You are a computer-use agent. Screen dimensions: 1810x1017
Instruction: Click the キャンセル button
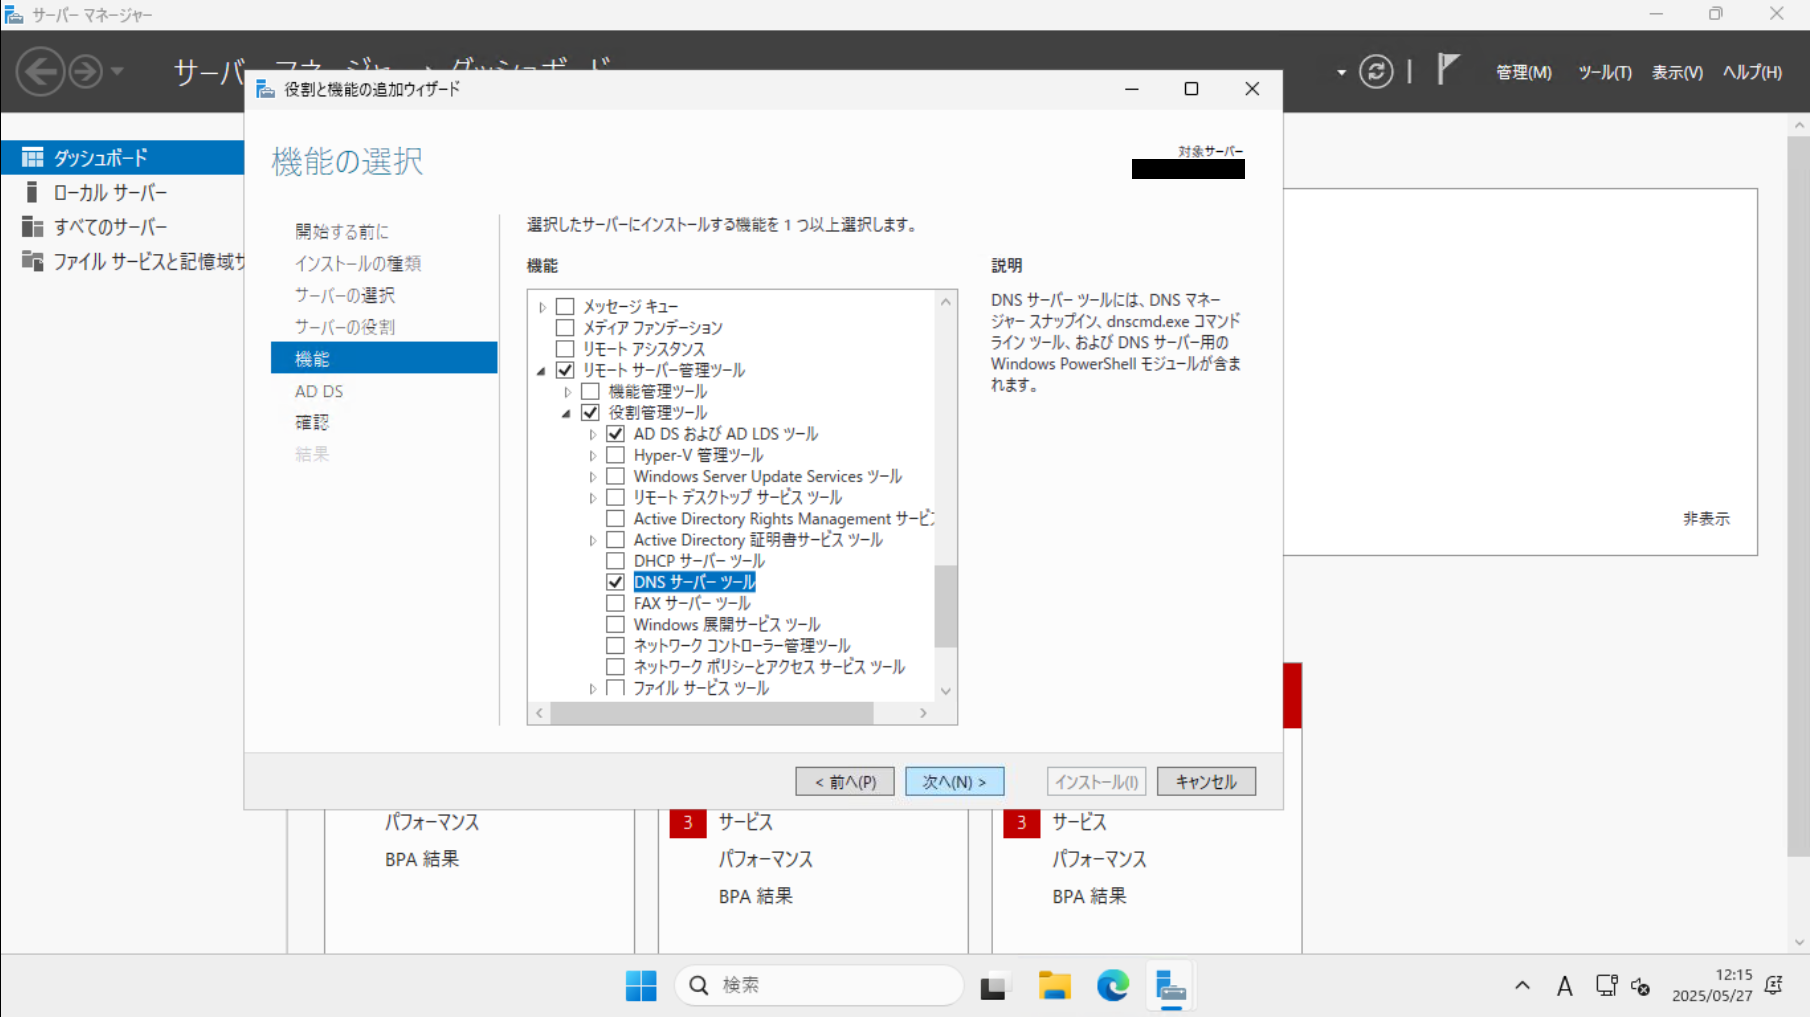click(1206, 782)
